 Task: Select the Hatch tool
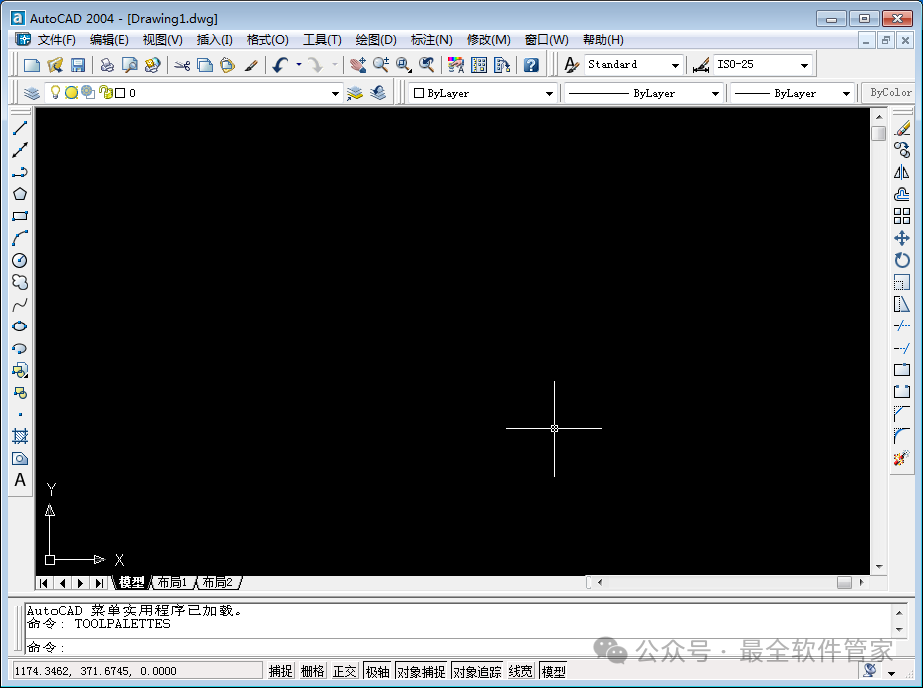20,436
